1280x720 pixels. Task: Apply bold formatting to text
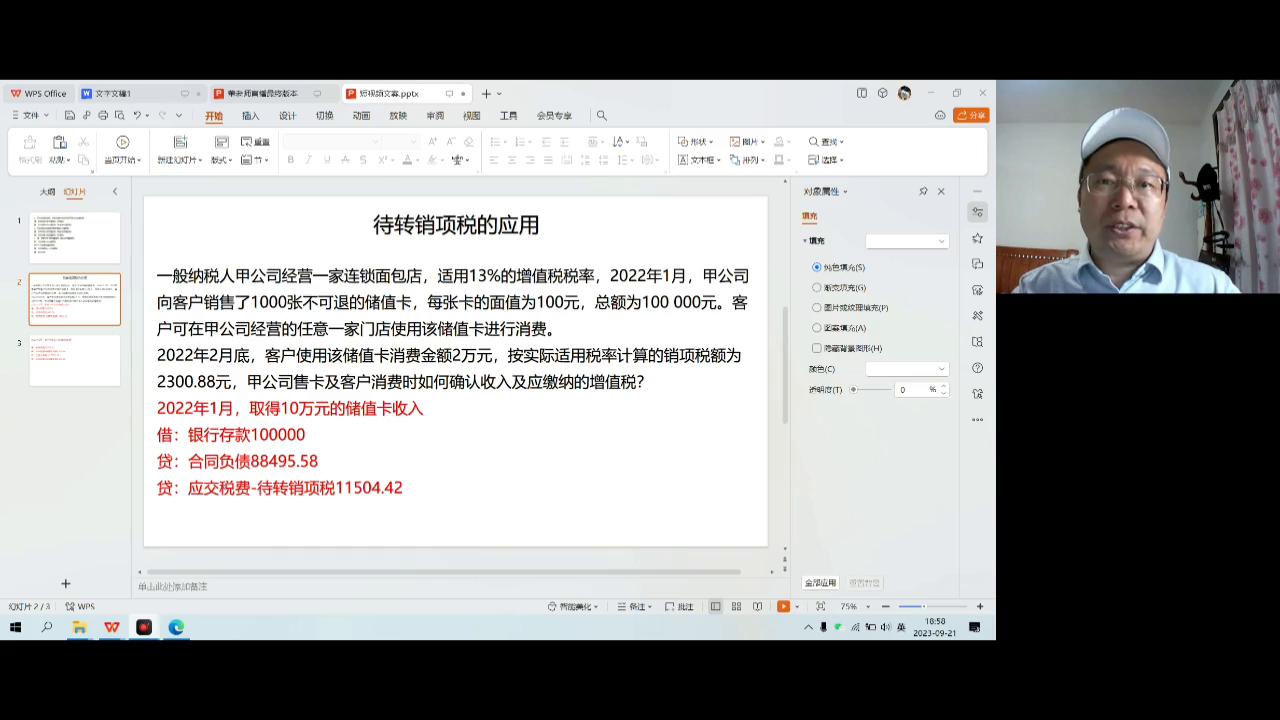(290, 160)
